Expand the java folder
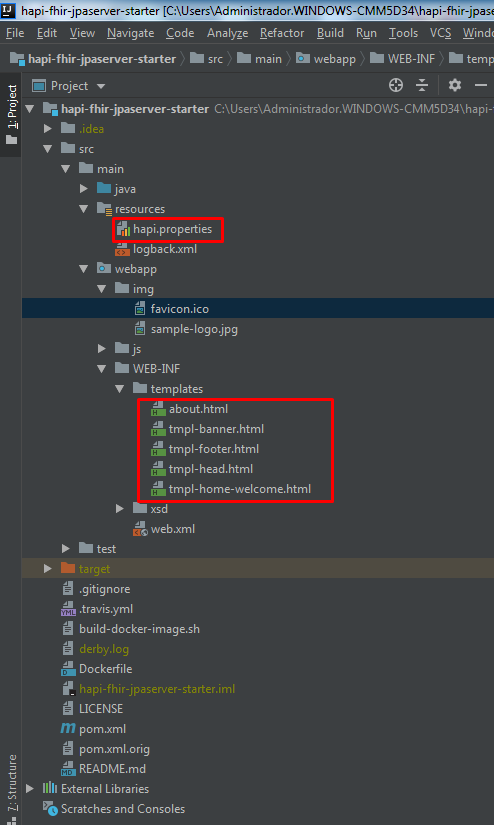 [83, 189]
